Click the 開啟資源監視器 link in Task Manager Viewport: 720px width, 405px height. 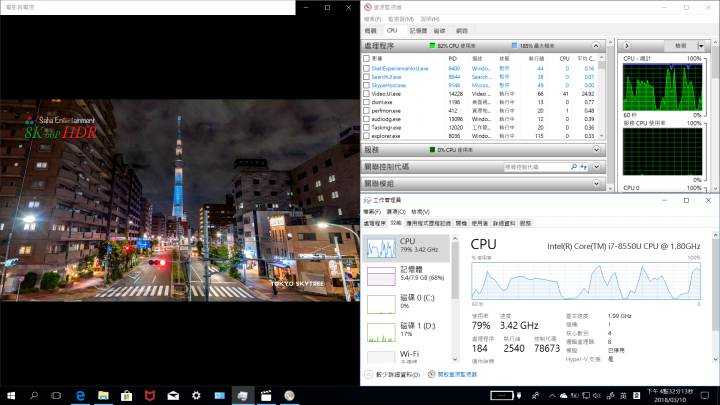(x=457, y=374)
